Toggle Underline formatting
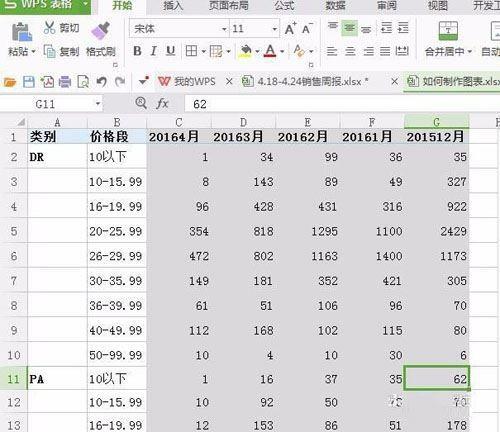500x432 pixels. coord(171,51)
